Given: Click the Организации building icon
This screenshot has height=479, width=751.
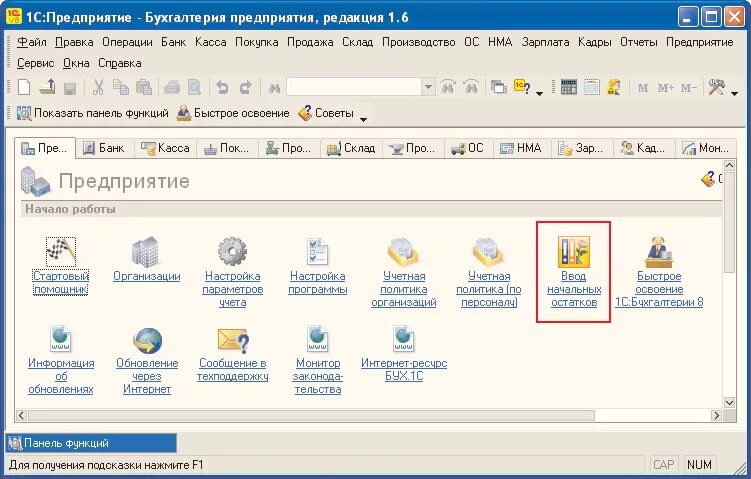Looking at the screenshot, I should (x=146, y=251).
